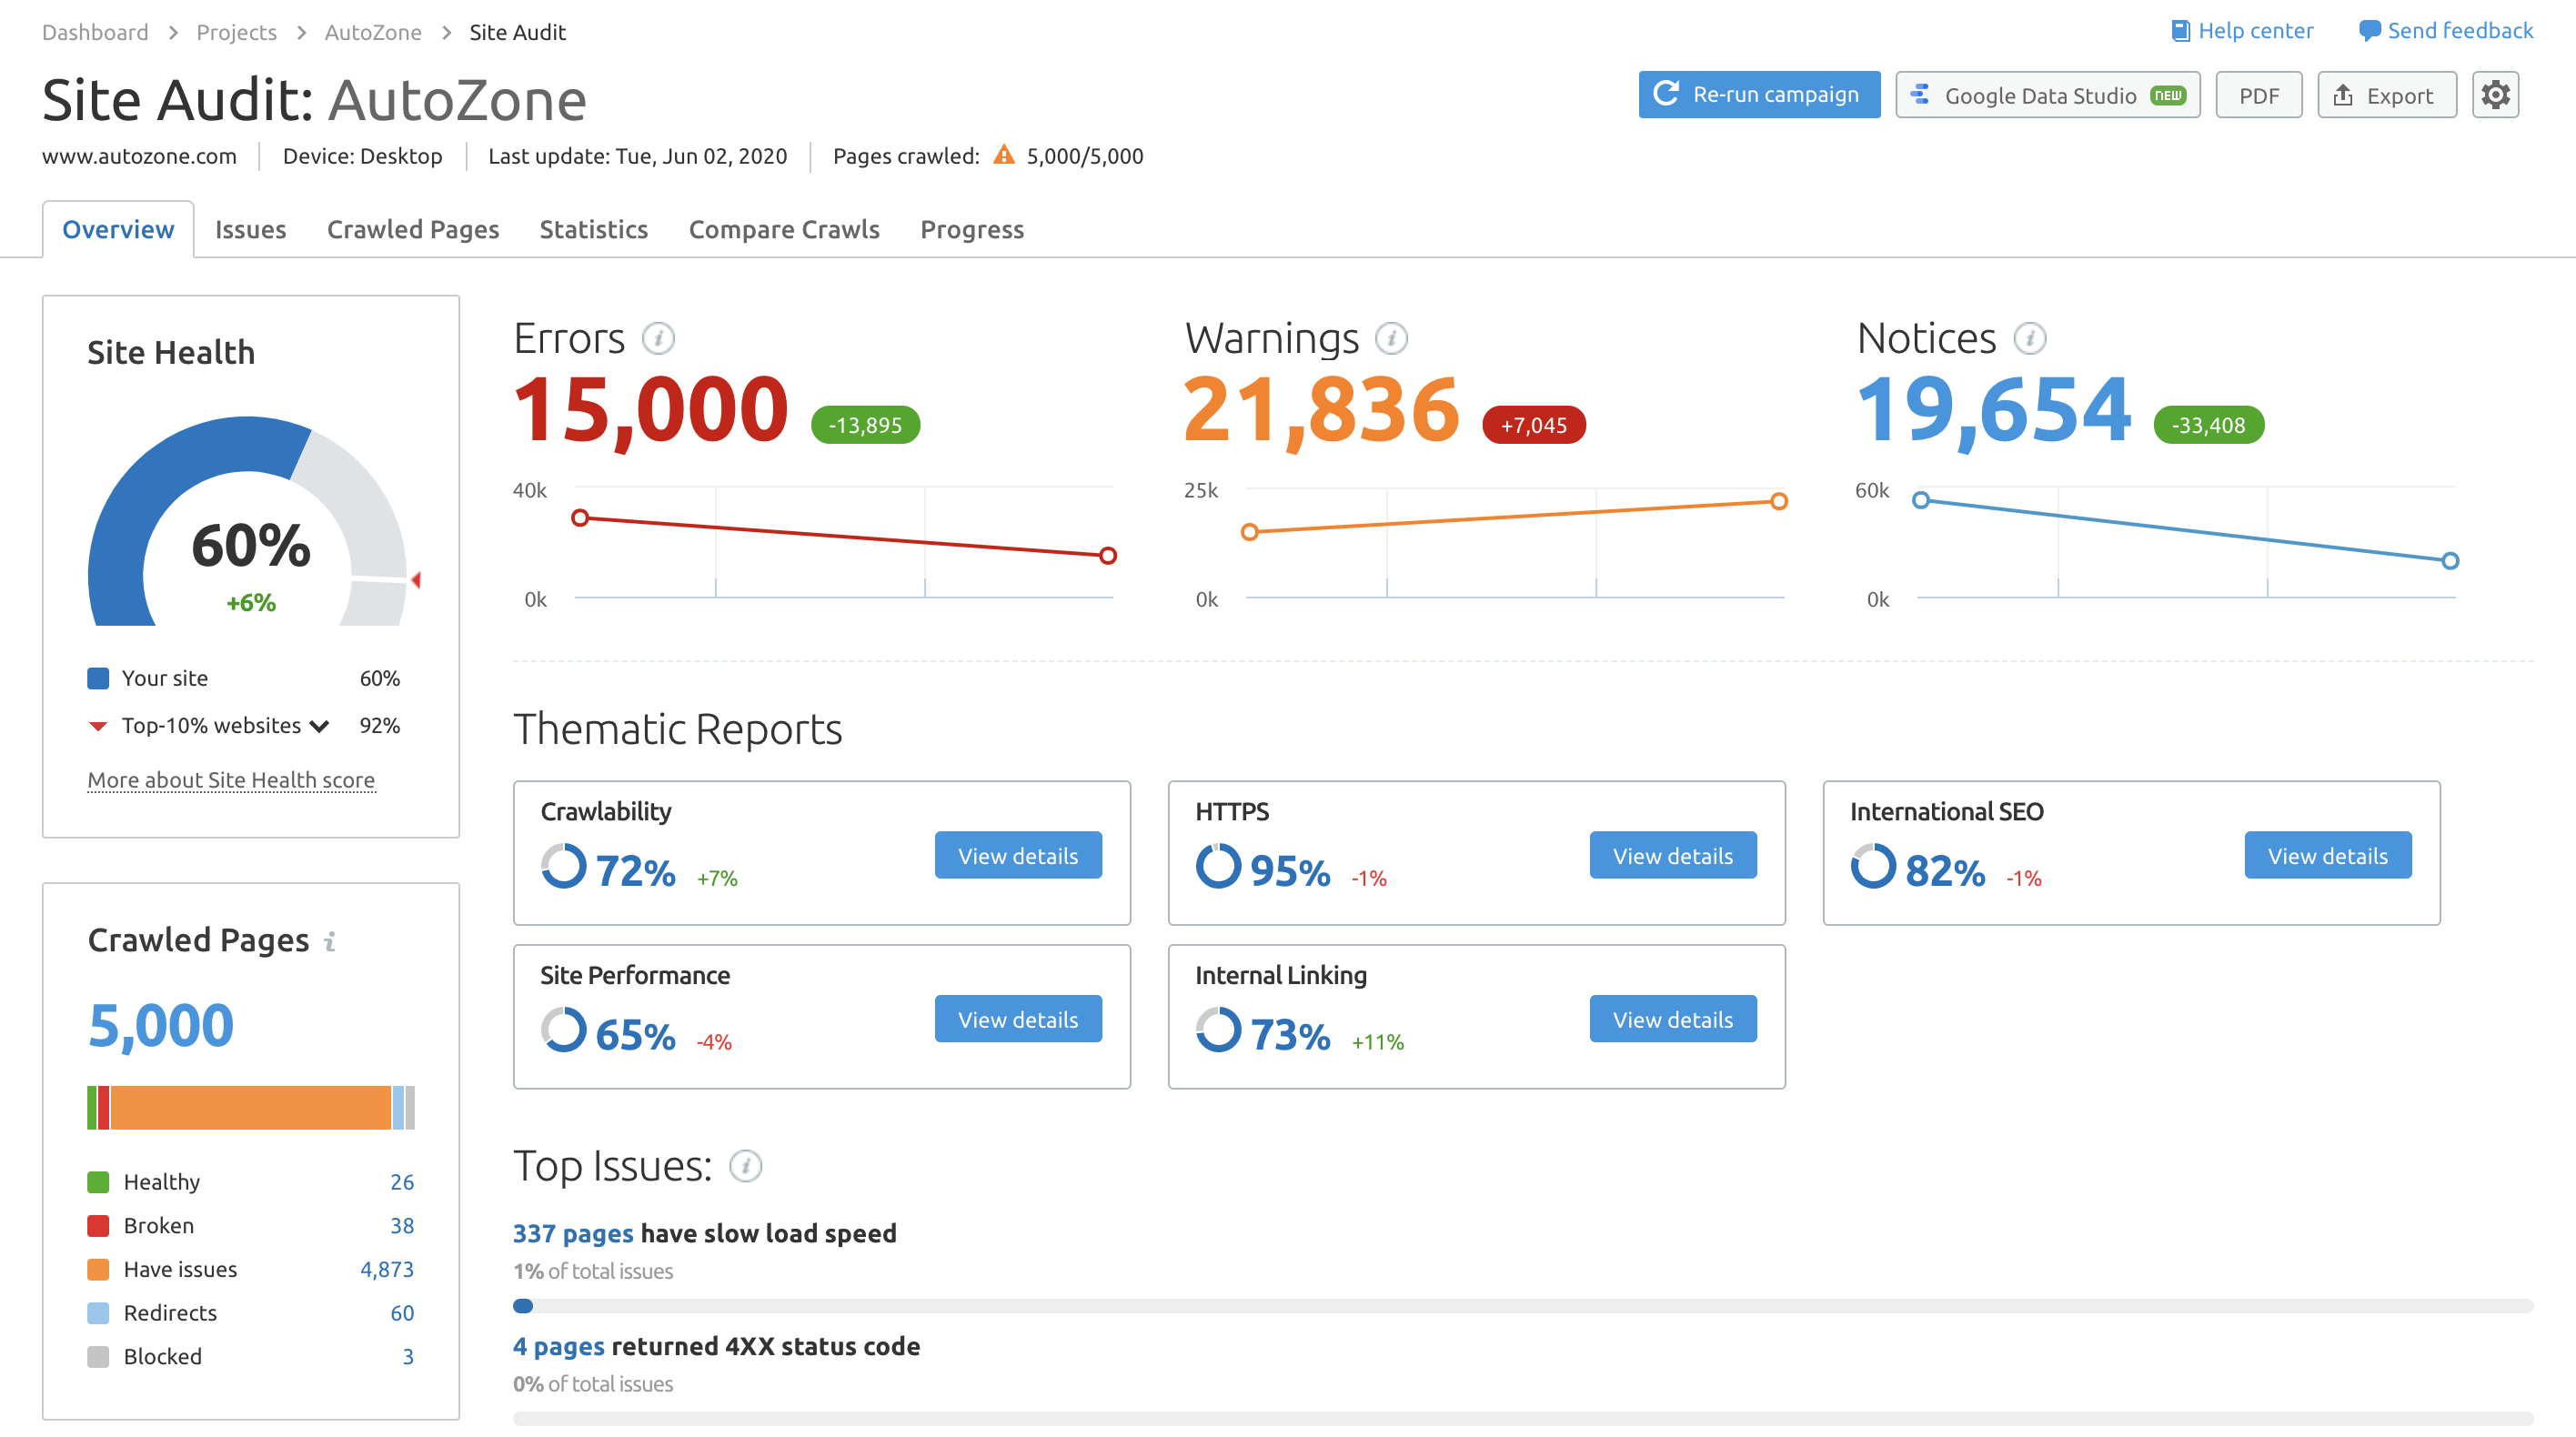Image resolution: width=2576 pixels, height=1437 pixels.
Task: Go to Projects breadcrumb
Action: [x=236, y=32]
